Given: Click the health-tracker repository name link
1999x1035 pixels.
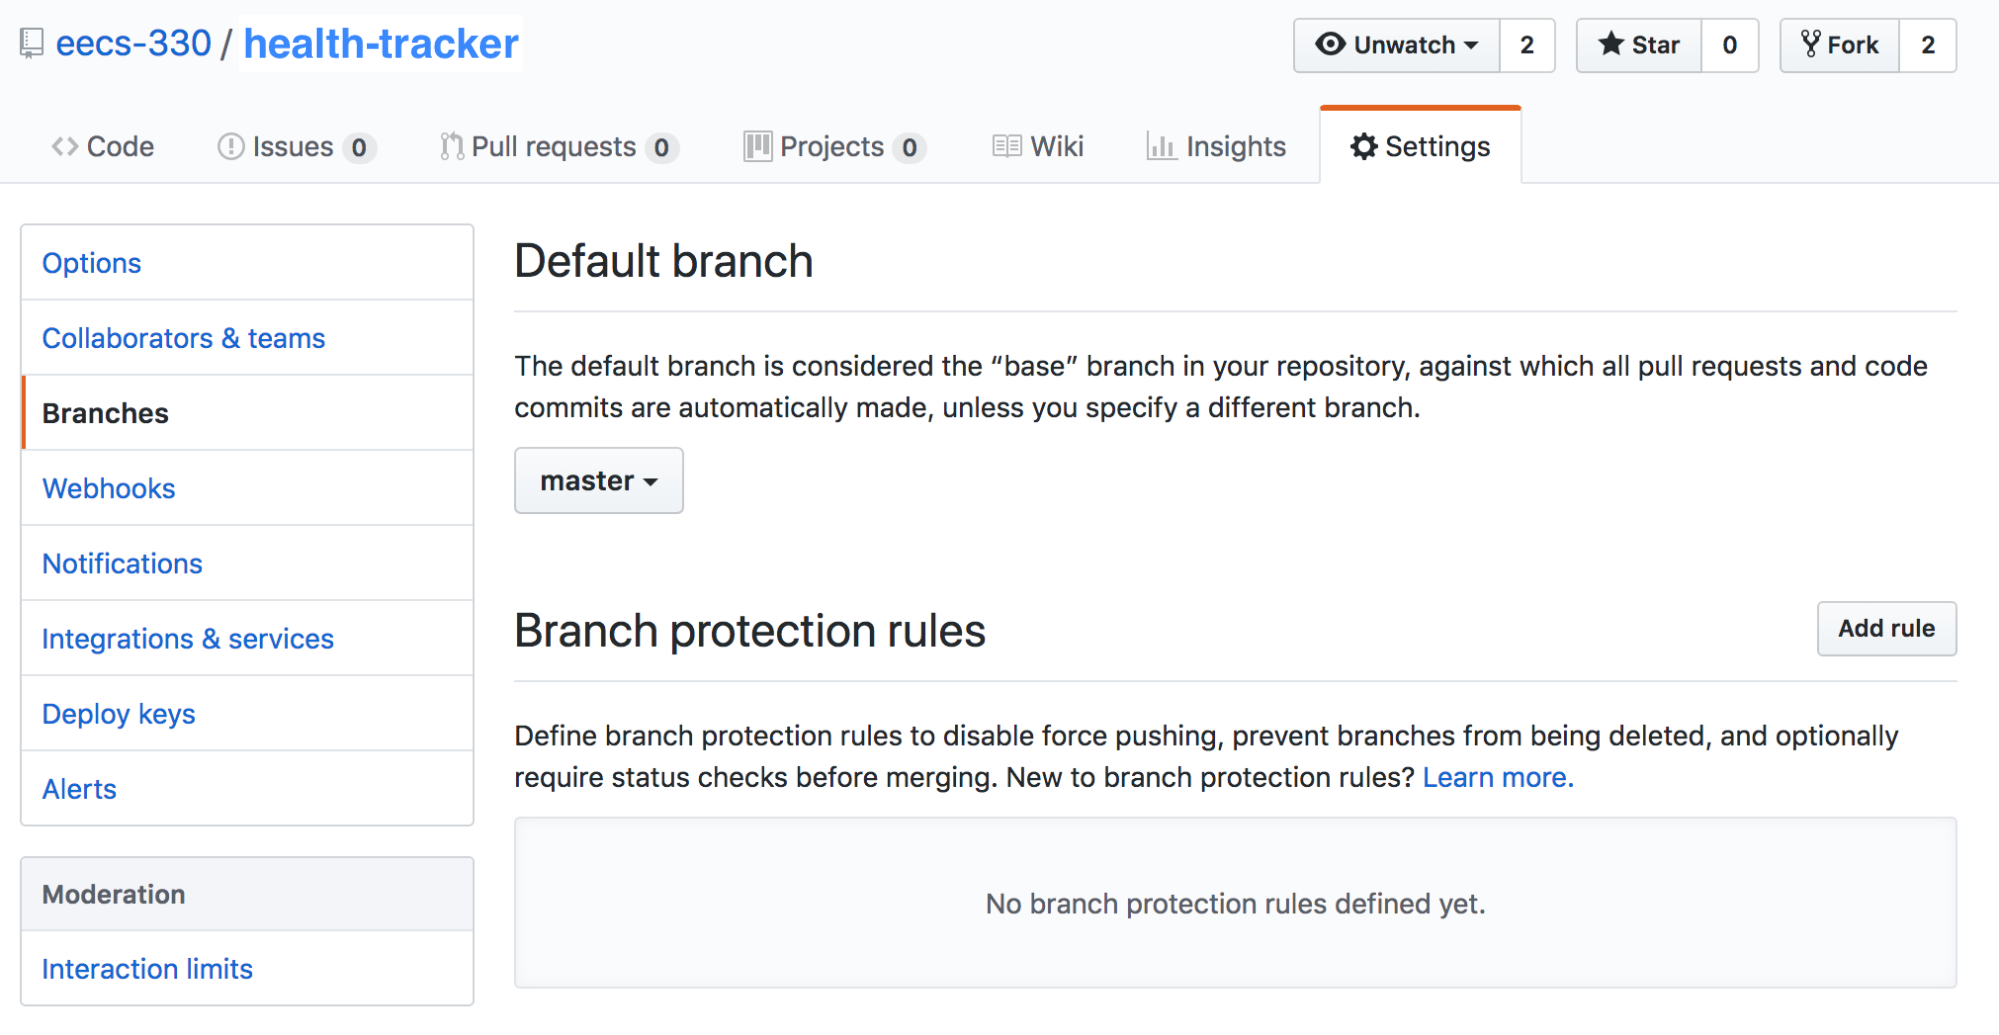Looking at the screenshot, I should point(381,44).
